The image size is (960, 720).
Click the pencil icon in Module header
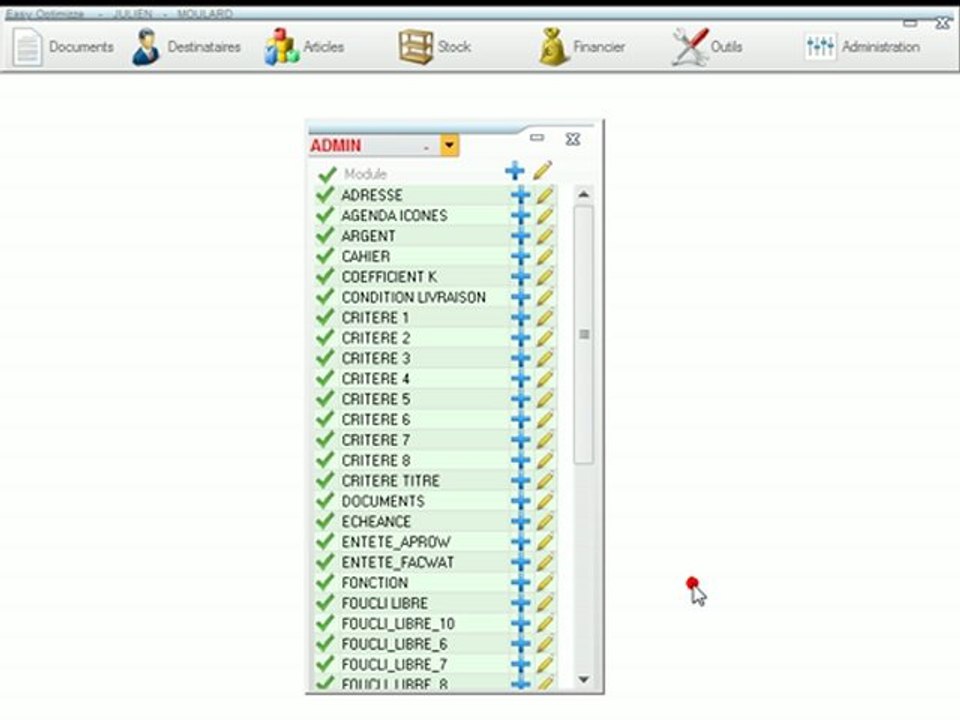(542, 171)
